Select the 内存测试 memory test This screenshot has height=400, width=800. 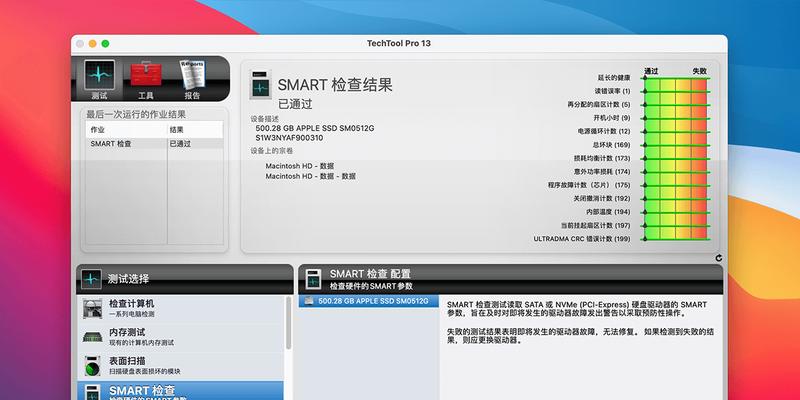coord(180,337)
